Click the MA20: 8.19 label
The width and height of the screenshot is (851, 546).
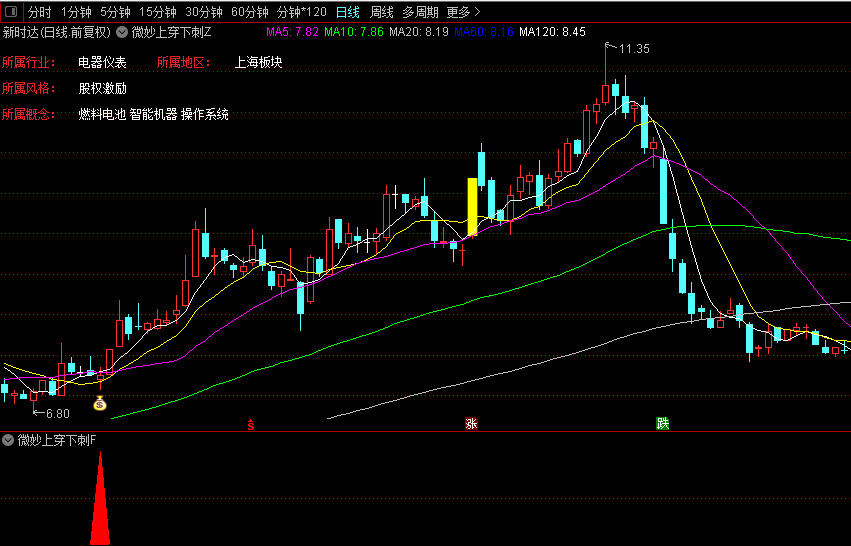tap(419, 32)
